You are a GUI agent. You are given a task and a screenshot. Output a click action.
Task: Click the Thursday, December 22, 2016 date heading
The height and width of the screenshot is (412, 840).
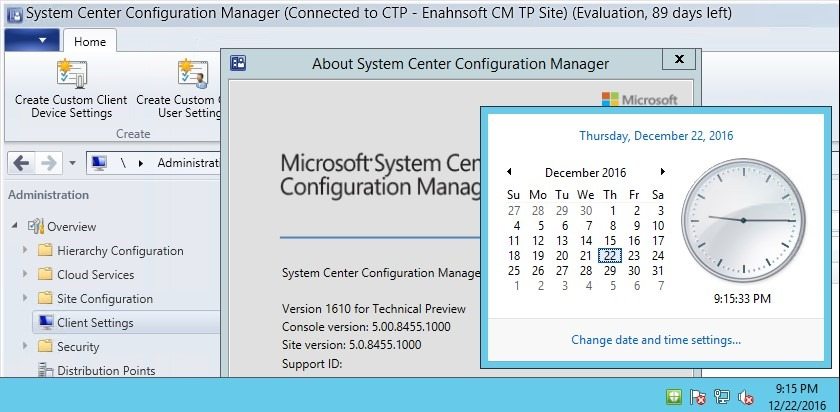[x=656, y=136]
